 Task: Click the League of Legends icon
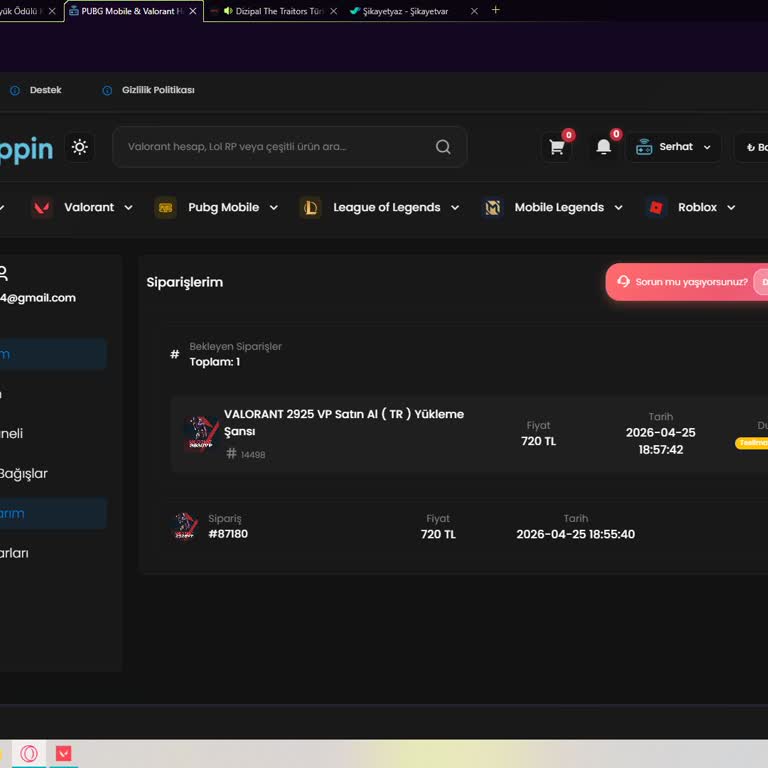(x=311, y=208)
